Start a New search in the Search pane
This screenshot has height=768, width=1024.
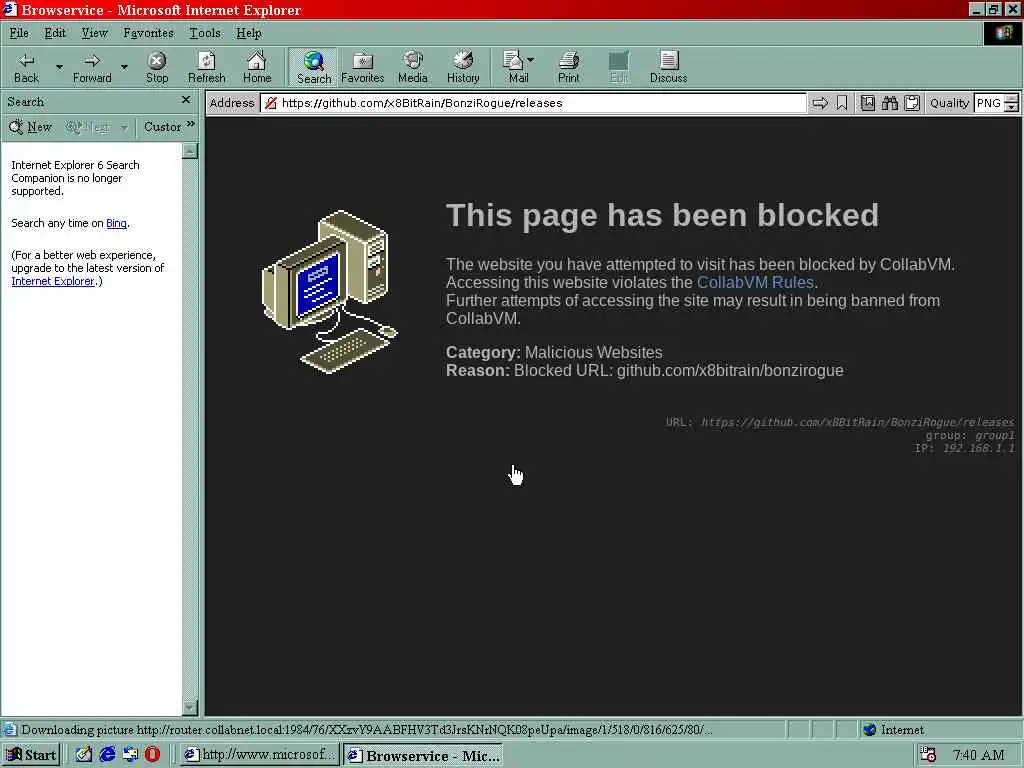point(31,127)
